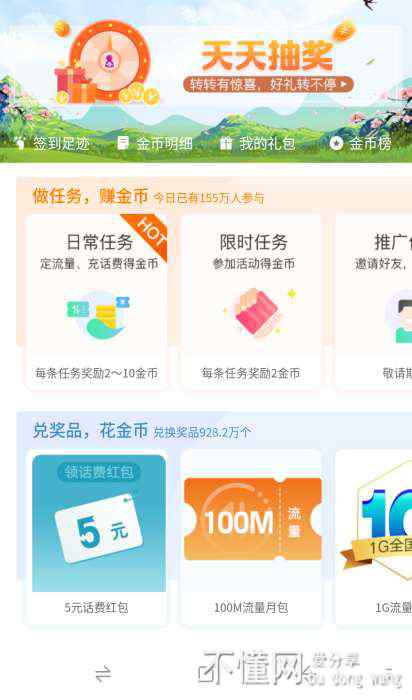412x700 pixels.
Task: Tap the 100M流量月包 caption
Action: click(x=251, y=608)
